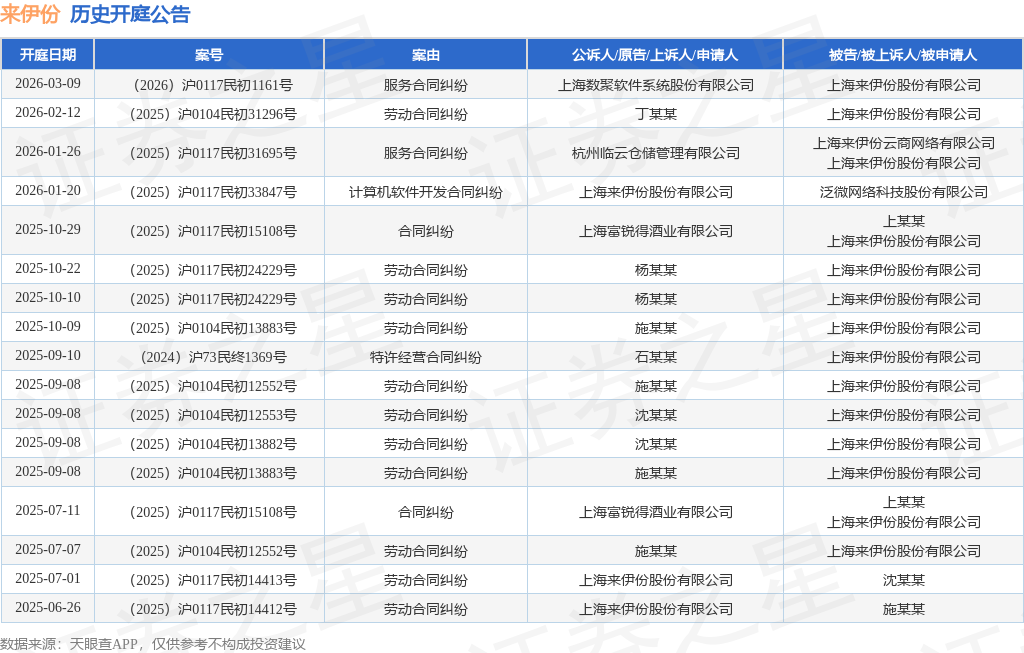
Task: Click defendant 泛微网络科技股份有限公司
Action: [904, 192]
